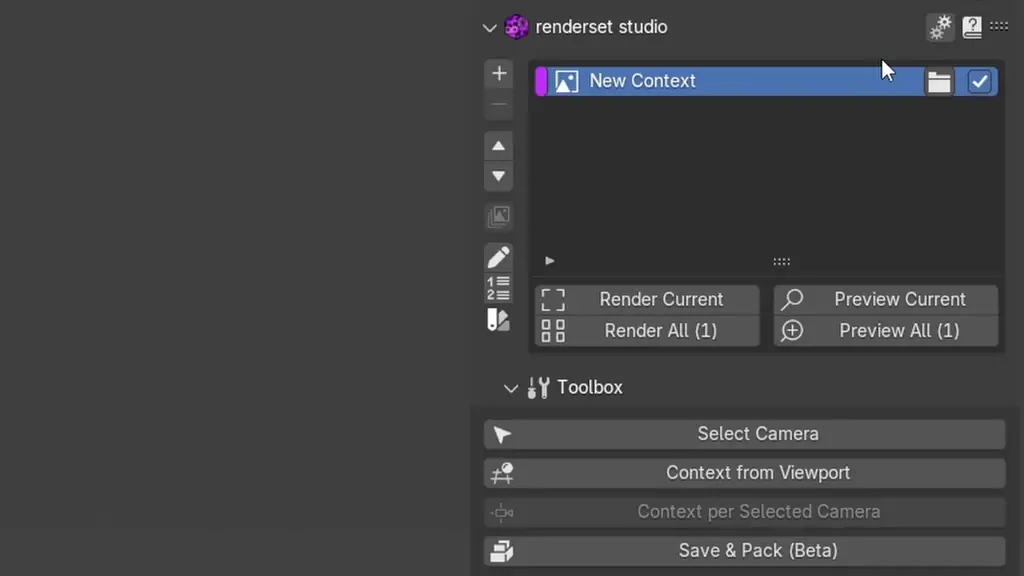This screenshot has width=1024, height=576.
Task: Expand the context list filter triangle
Action: tap(550, 261)
